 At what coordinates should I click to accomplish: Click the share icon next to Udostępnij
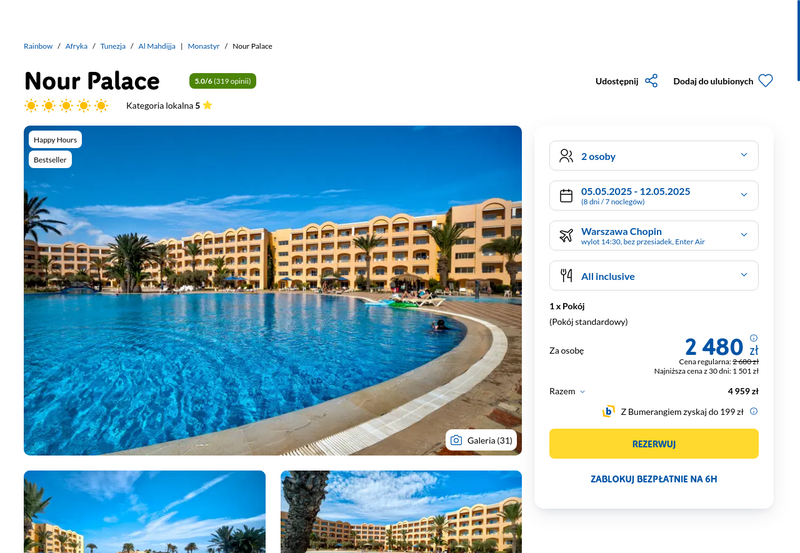click(x=651, y=81)
